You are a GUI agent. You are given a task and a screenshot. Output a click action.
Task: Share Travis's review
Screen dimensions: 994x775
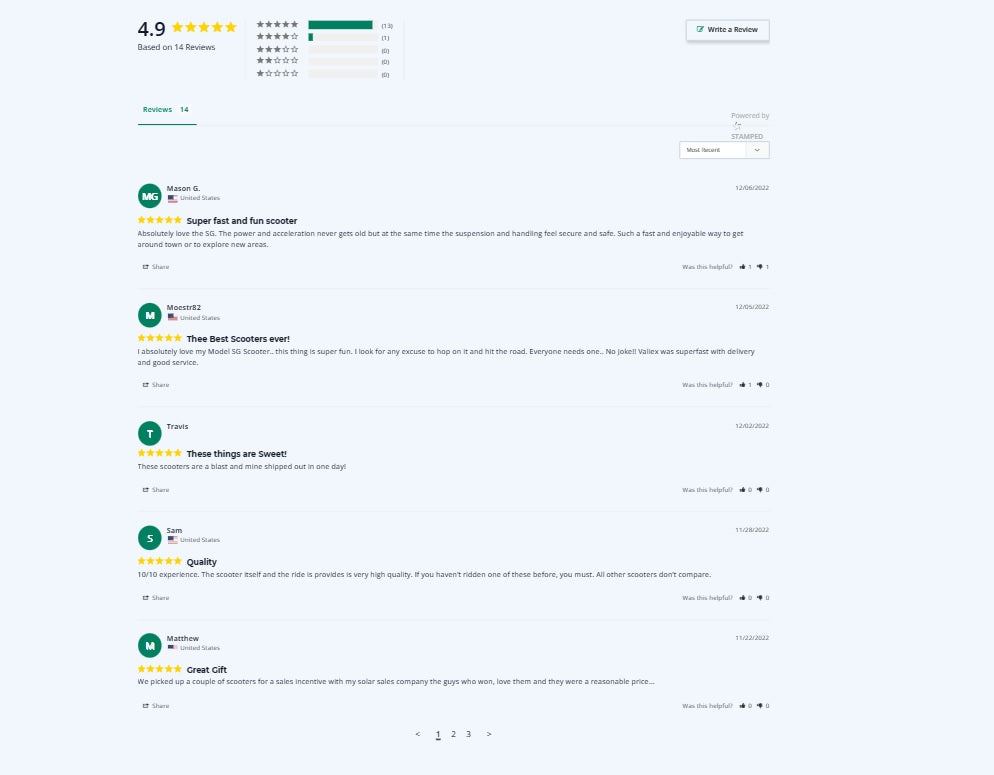pyautogui.click(x=156, y=490)
